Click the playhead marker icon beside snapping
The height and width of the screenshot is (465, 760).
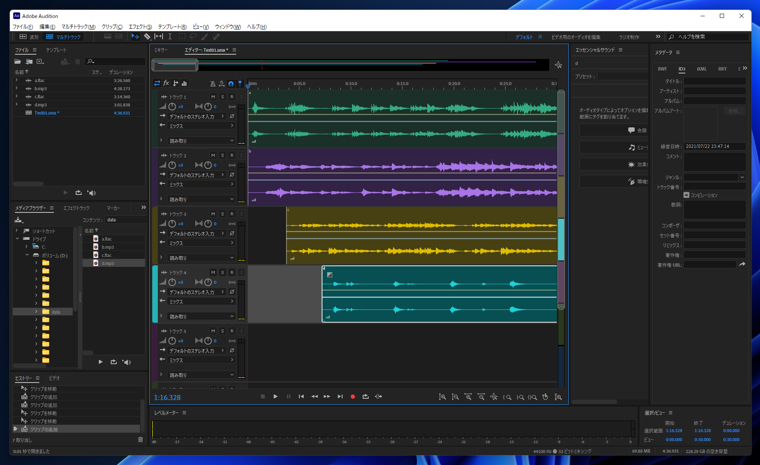tap(239, 83)
